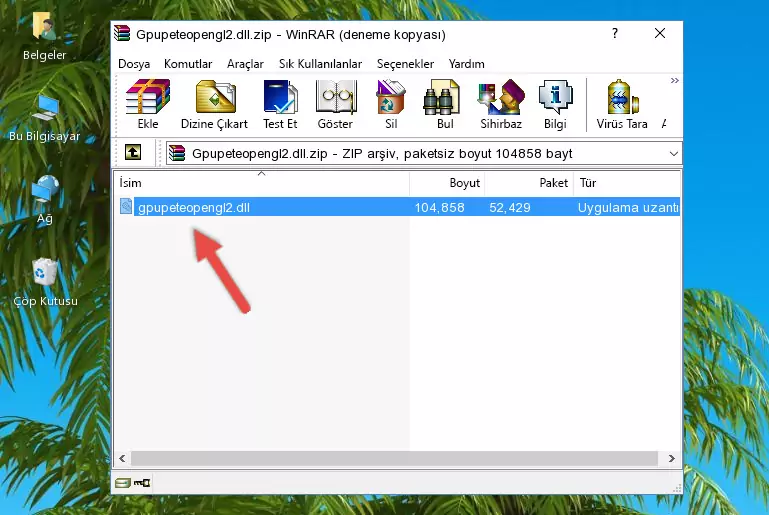Open the Yardım menu
Screen dimensions: 769x515
(x=466, y=64)
